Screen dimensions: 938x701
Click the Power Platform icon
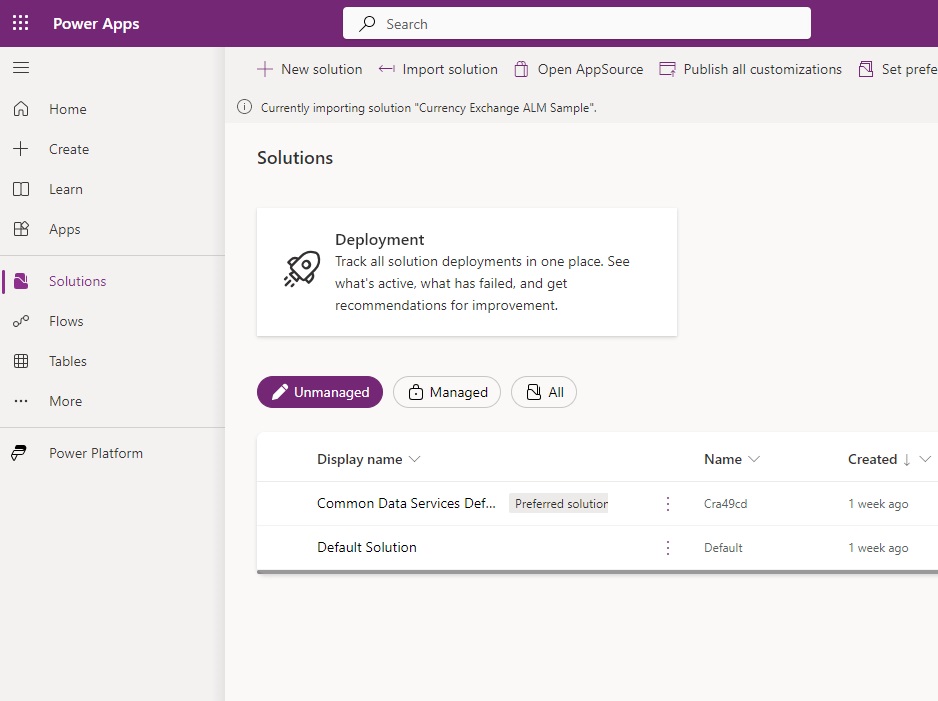coord(19,453)
